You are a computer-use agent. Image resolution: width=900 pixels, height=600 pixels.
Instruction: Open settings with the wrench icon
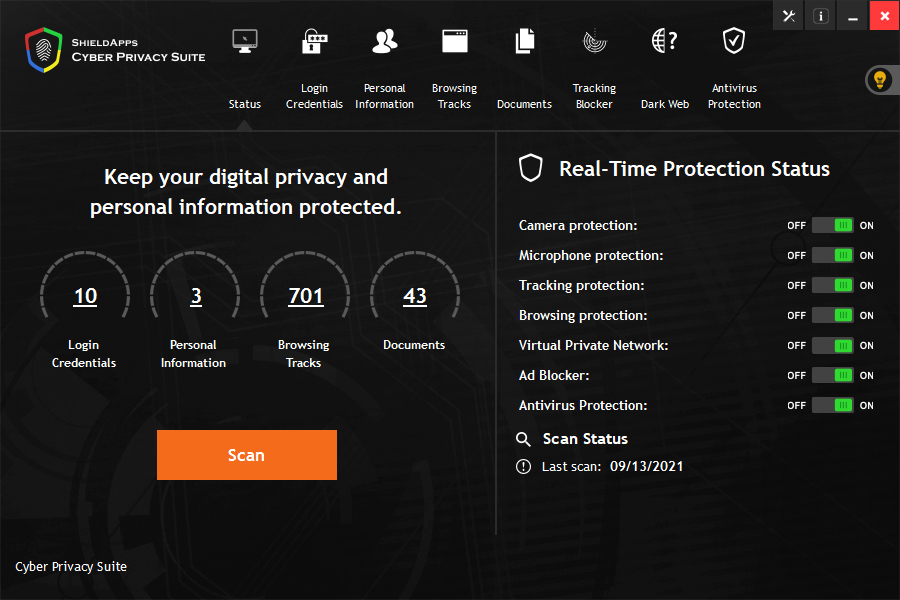(x=788, y=15)
